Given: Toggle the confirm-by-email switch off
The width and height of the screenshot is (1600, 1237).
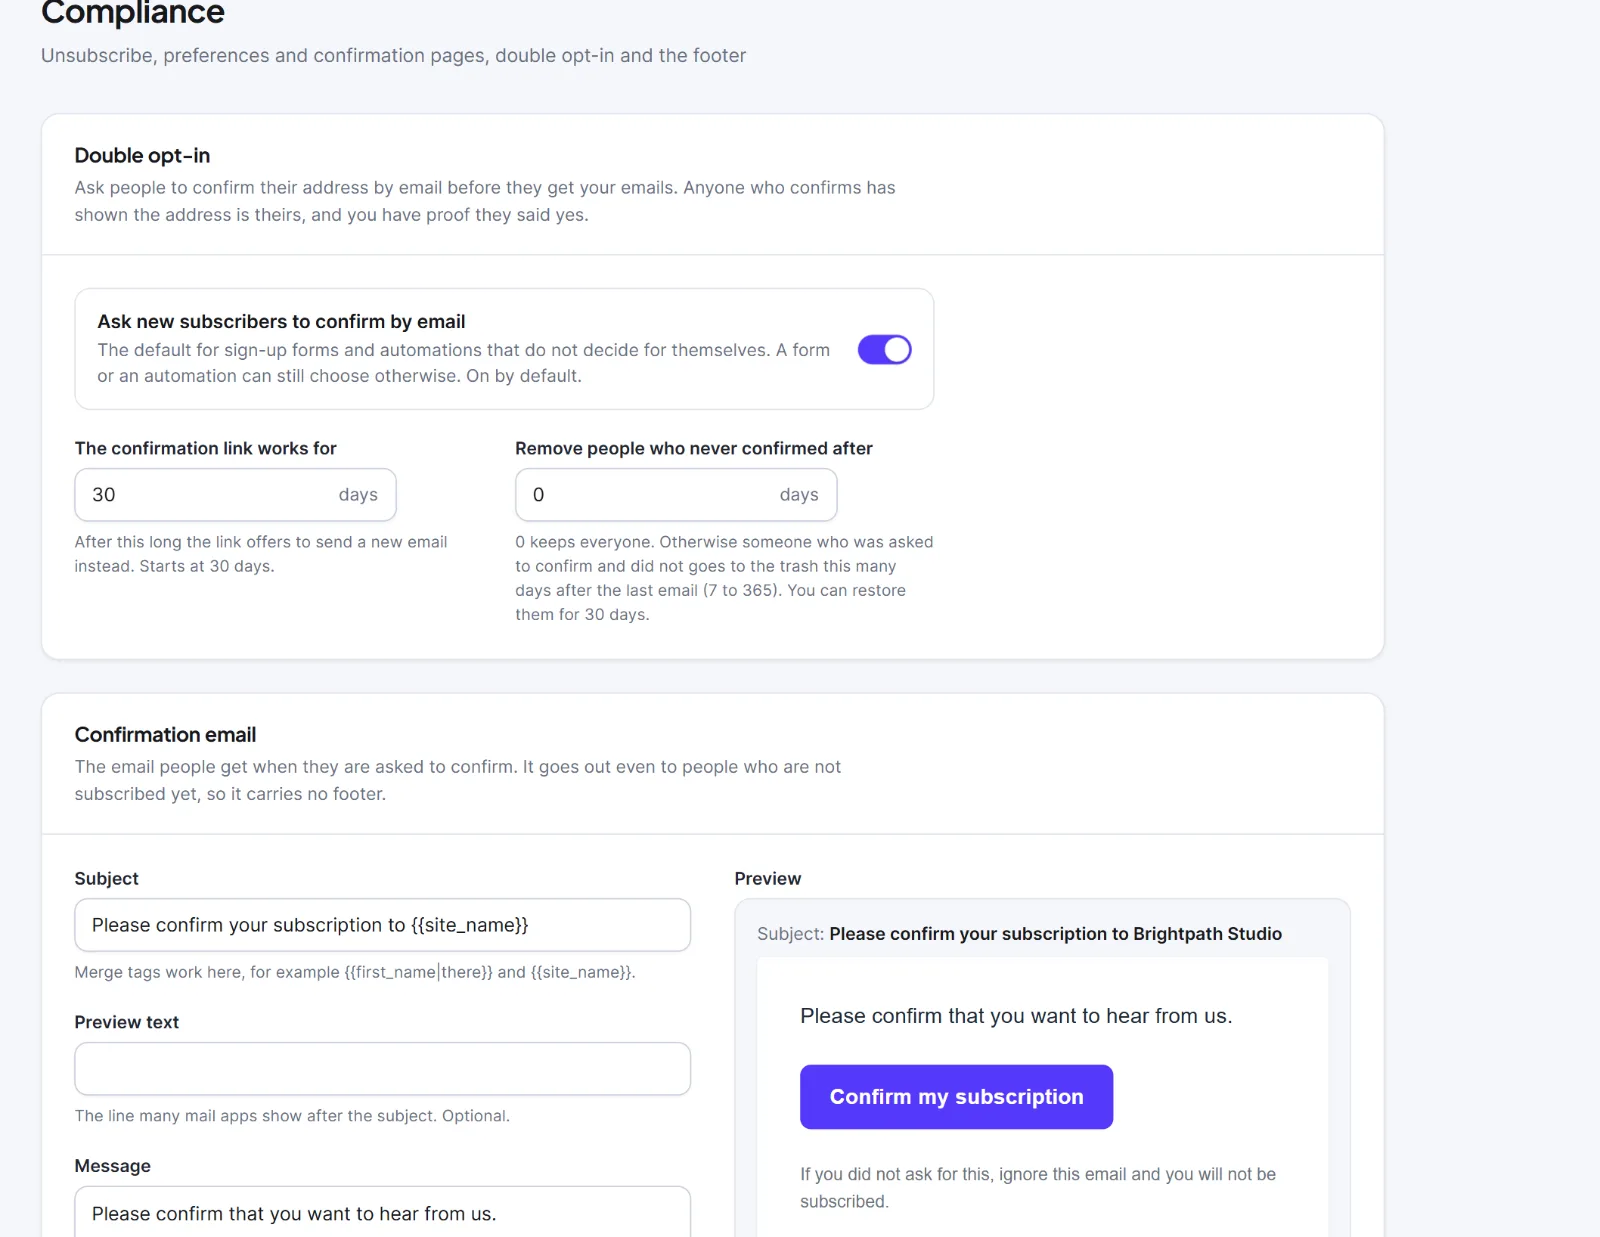Looking at the screenshot, I should pyautogui.click(x=884, y=350).
